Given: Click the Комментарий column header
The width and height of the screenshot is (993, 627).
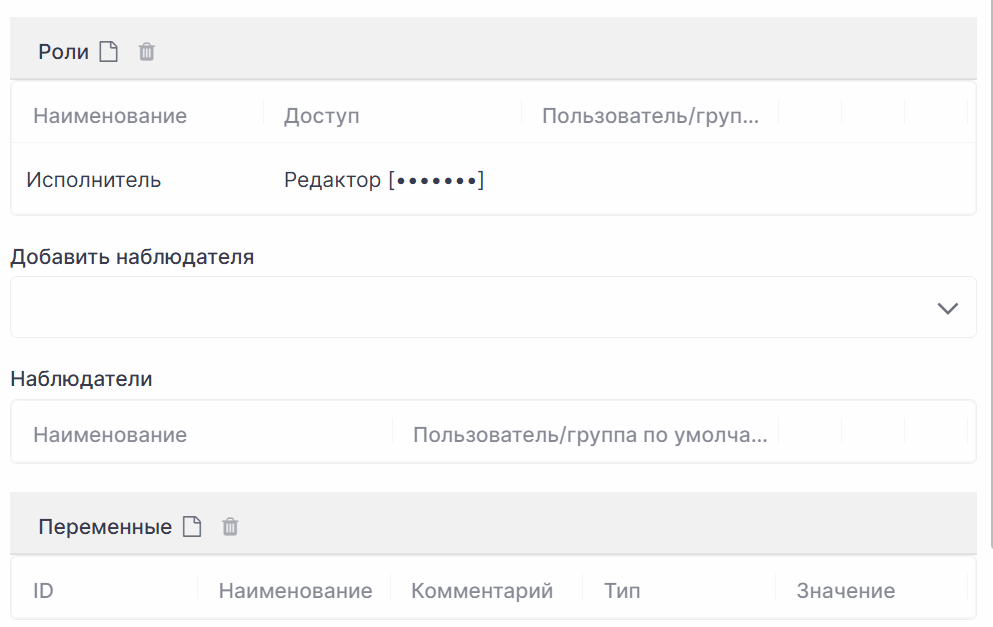Looking at the screenshot, I should coord(482,591).
